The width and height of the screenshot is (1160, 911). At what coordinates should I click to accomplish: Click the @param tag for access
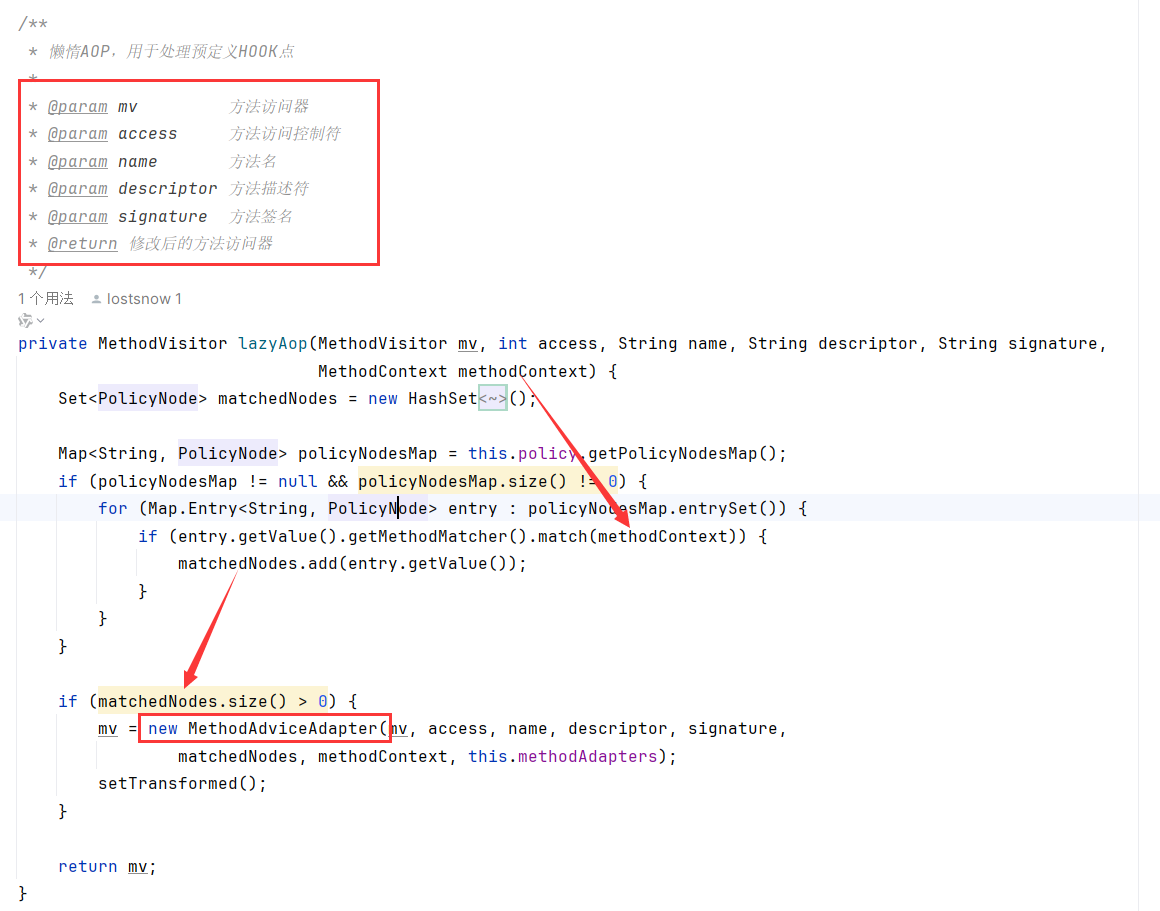(77, 134)
